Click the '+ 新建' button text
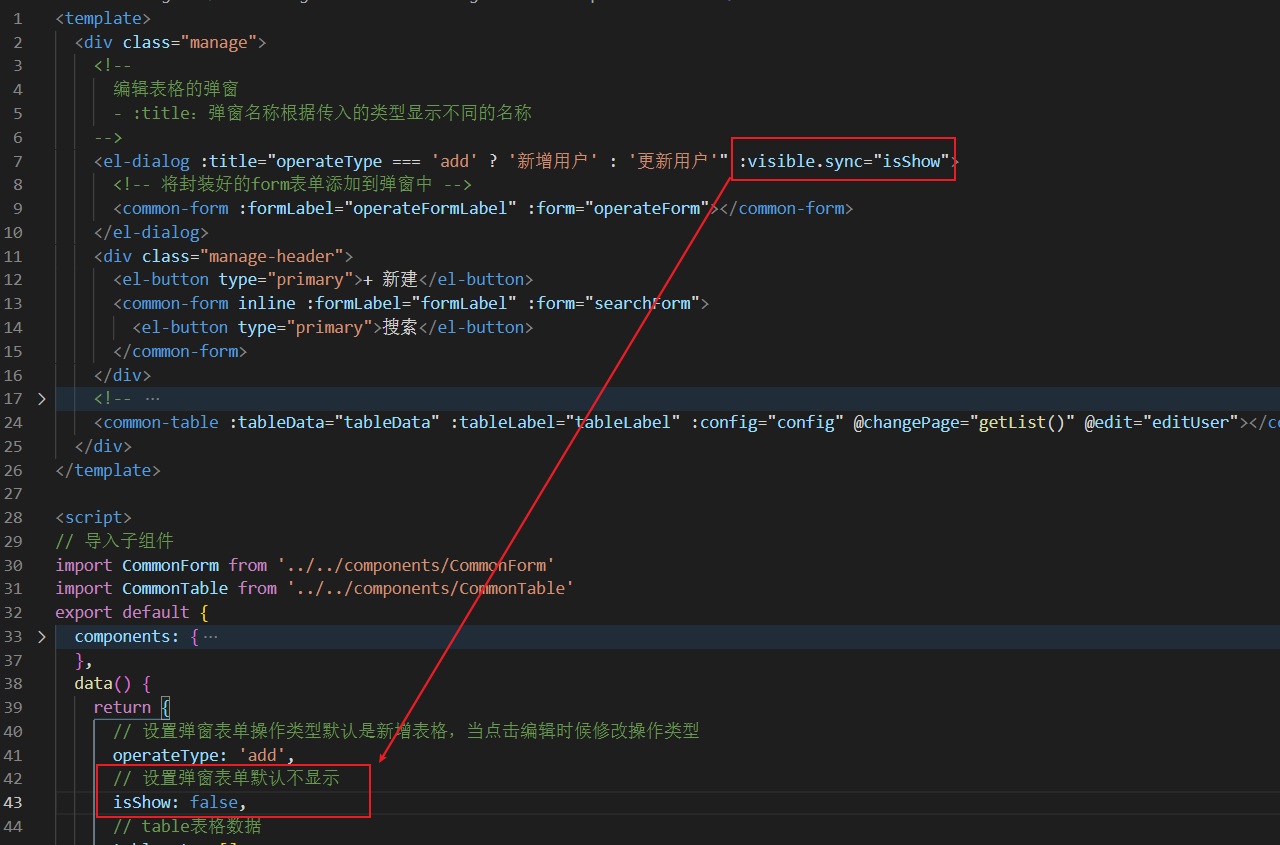This screenshot has width=1280, height=845. coord(390,279)
